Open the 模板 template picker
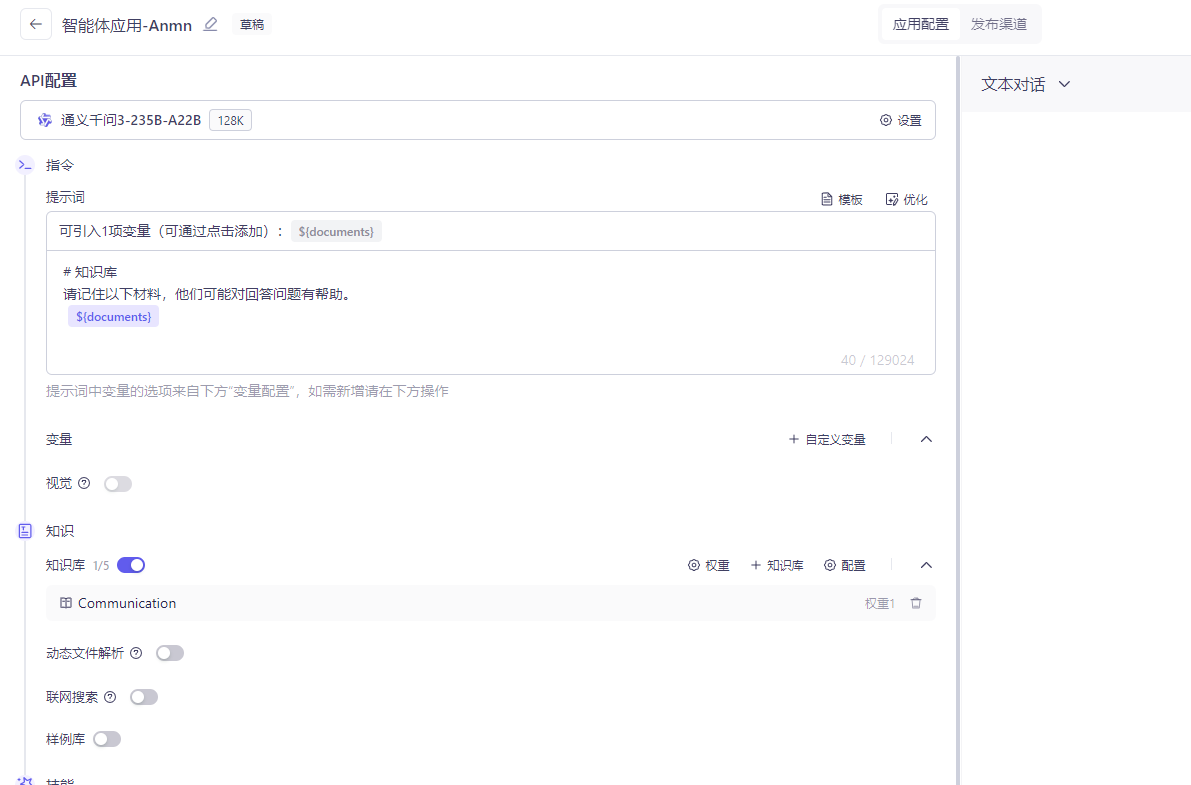The image size is (1191, 785). point(842,199)
